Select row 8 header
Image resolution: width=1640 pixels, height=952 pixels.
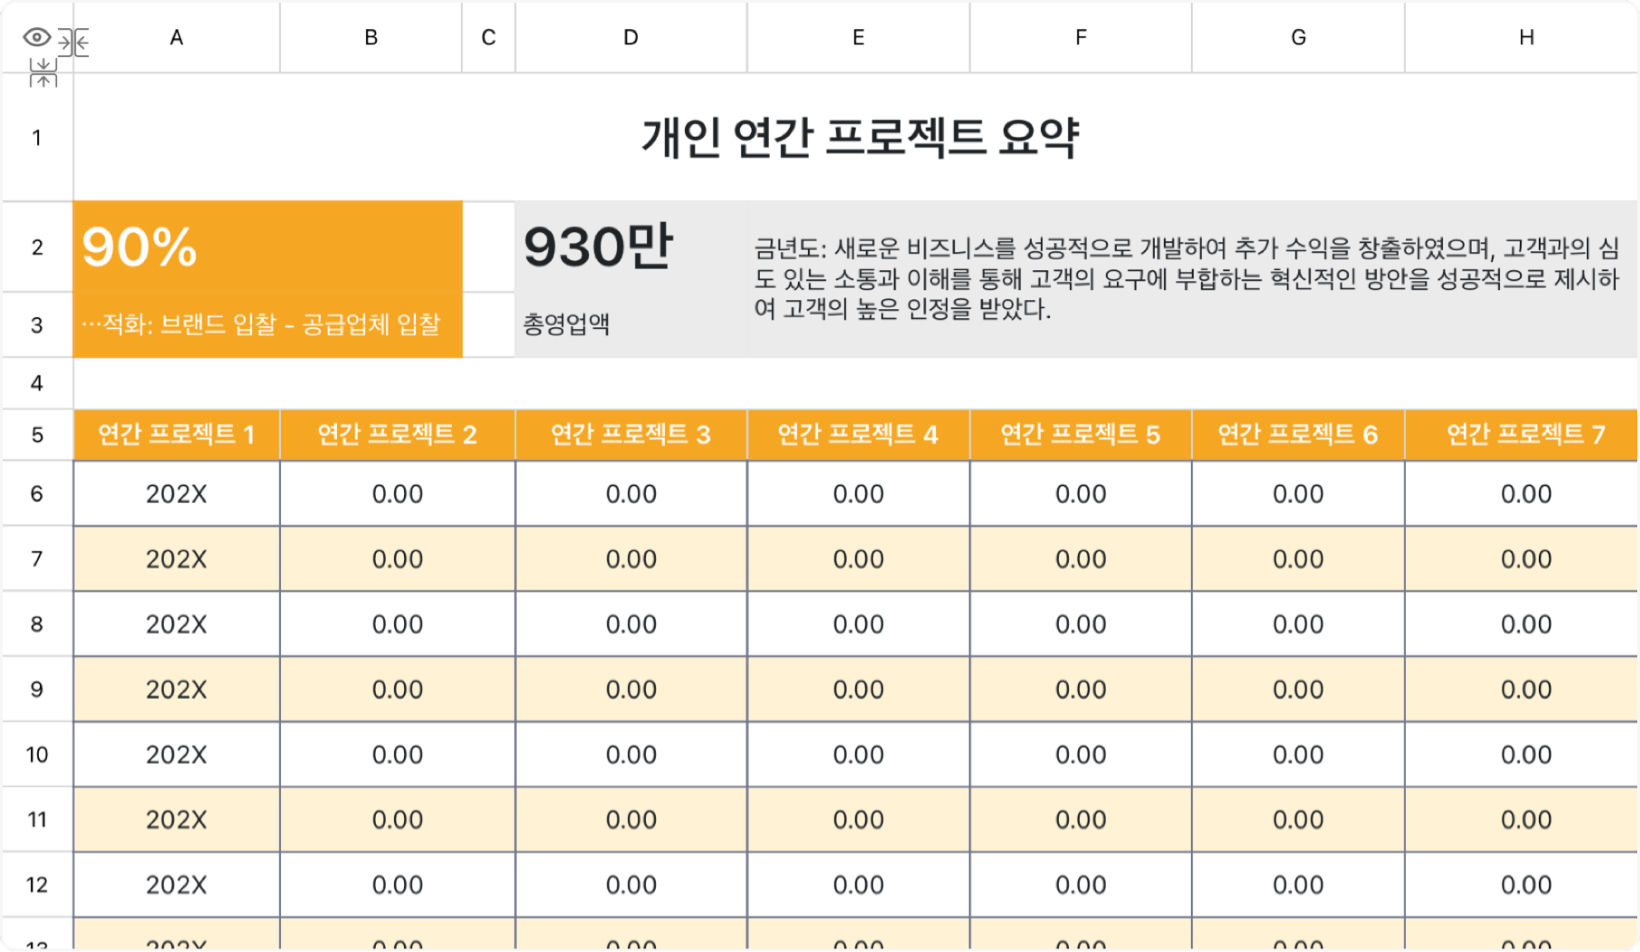(x=37, y=624)
